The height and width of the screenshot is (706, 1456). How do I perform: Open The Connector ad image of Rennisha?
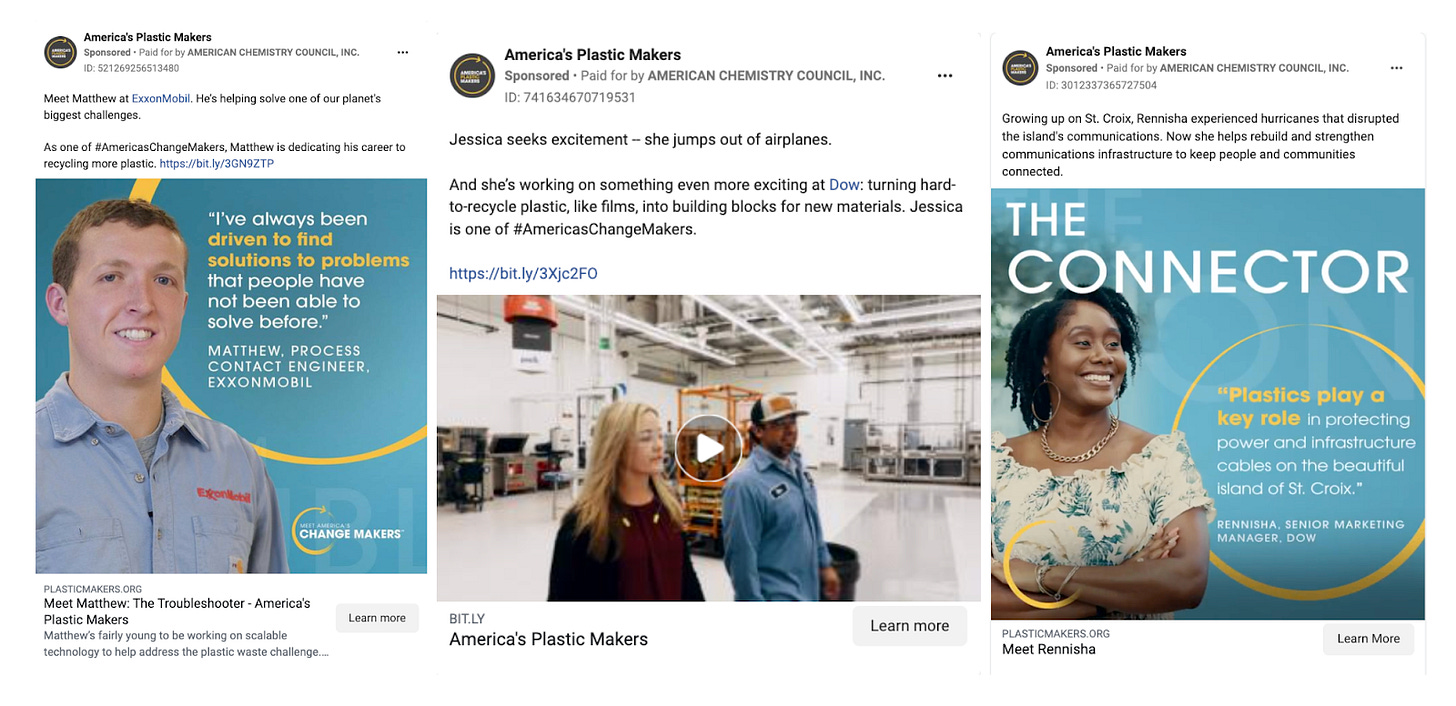coord(1207,404)
